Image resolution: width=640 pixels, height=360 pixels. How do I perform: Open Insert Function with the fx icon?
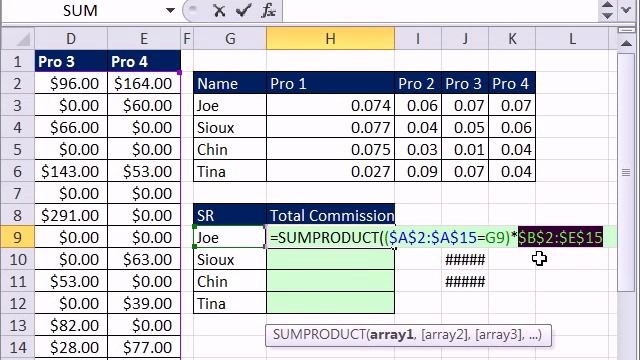point(268,11)
